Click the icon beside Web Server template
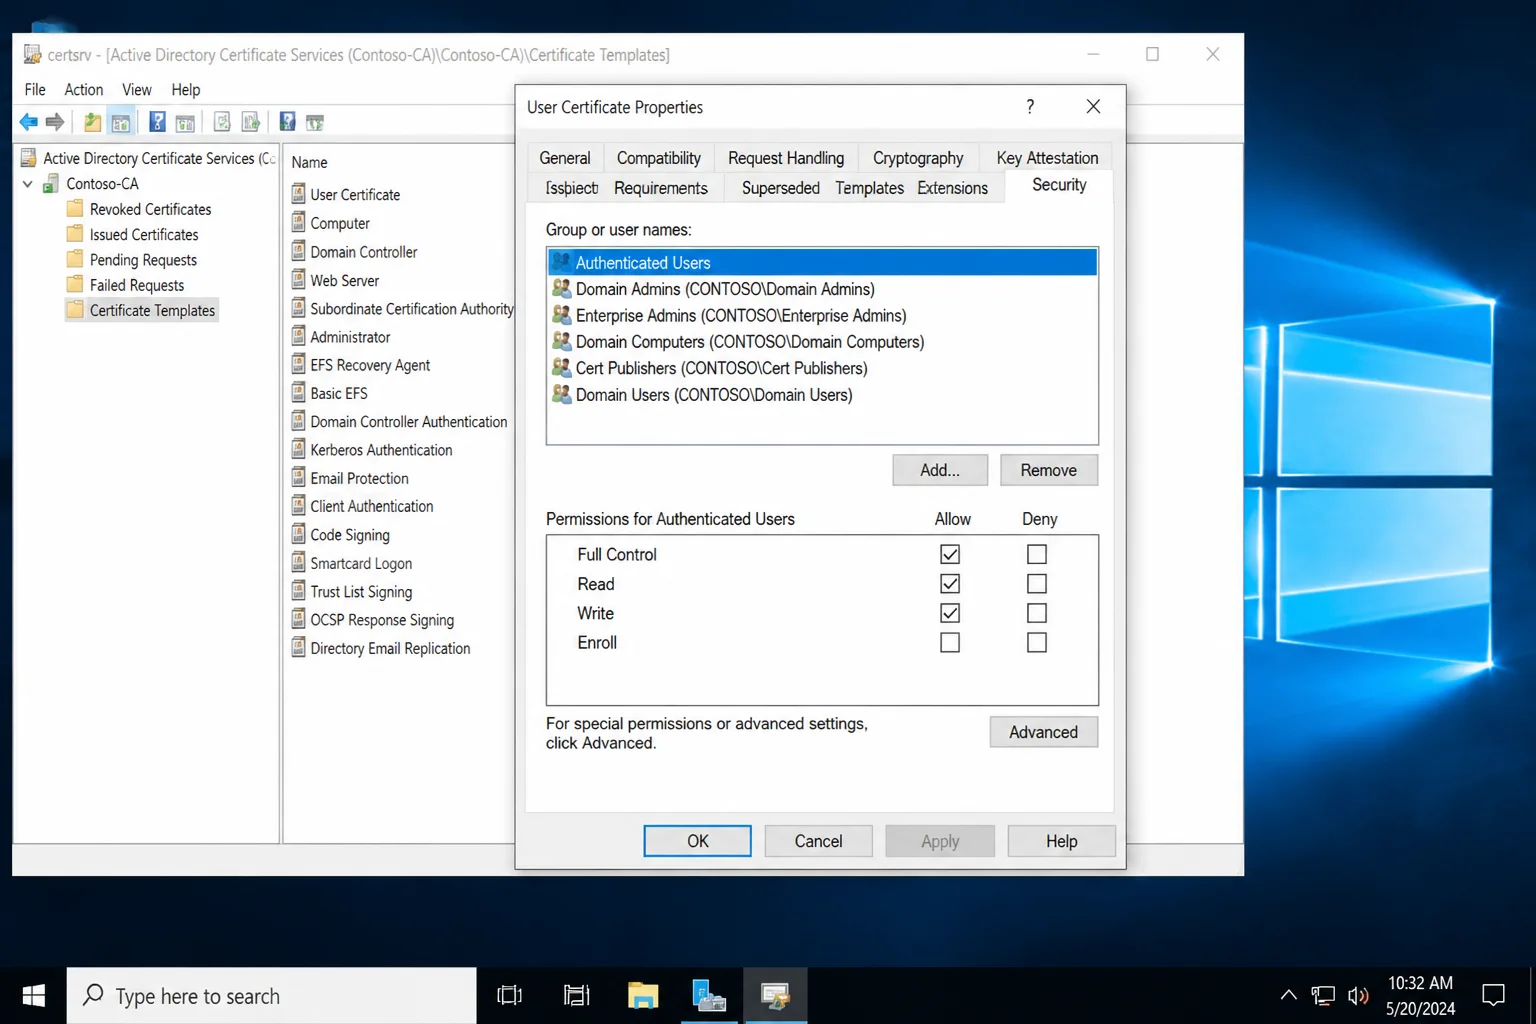1536x1024 pixels. [298, 280]
